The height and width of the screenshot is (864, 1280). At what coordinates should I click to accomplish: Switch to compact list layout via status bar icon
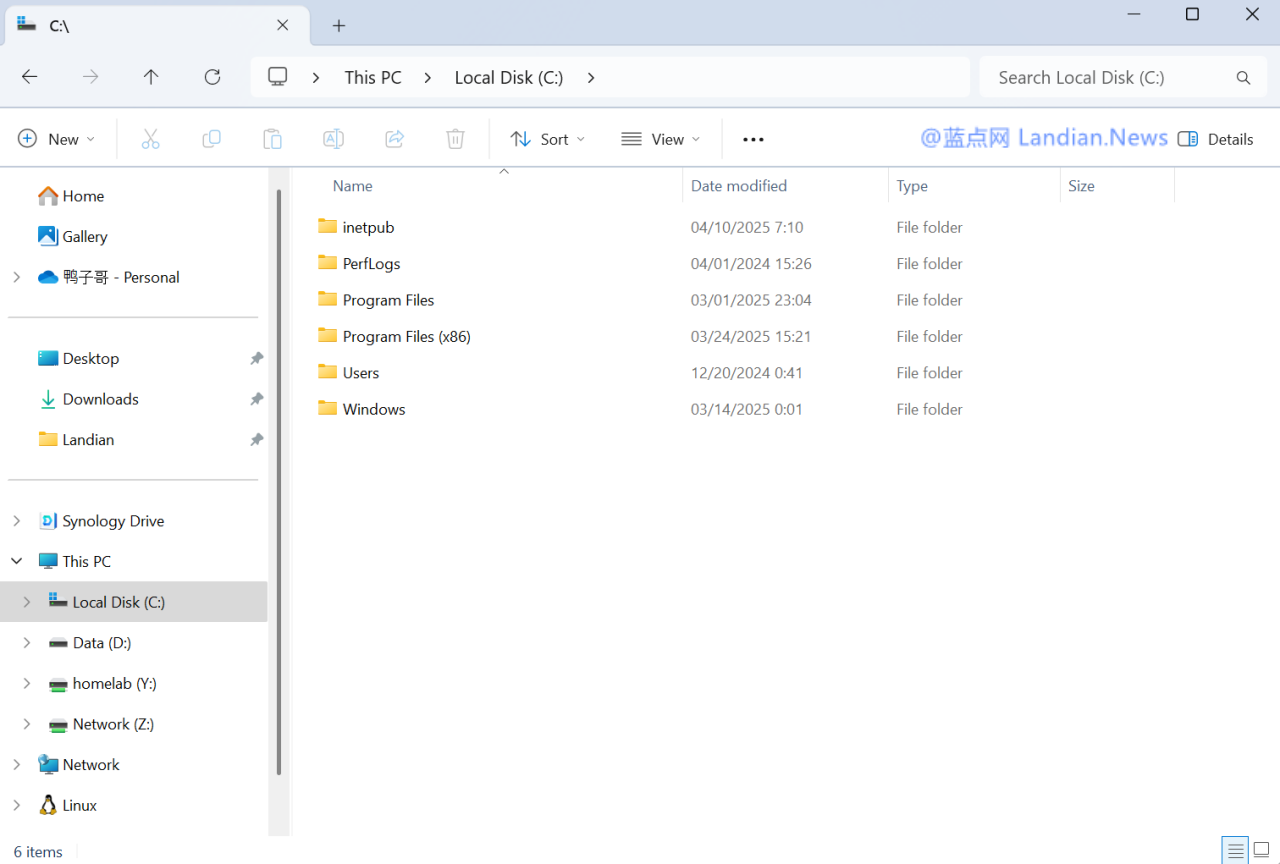click(1234, 849)
